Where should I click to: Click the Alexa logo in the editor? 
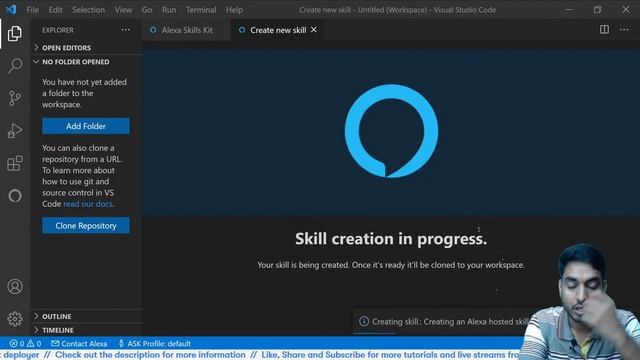tap(391, 131)
